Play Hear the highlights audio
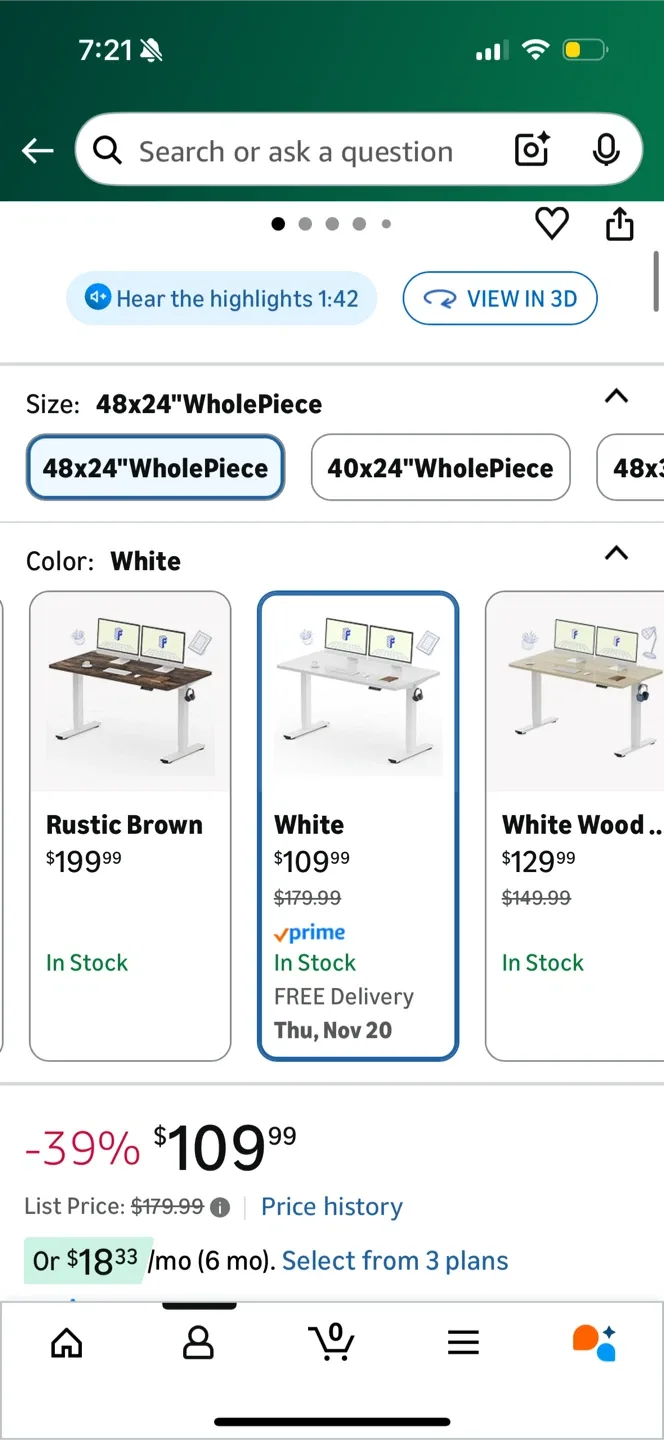 (x=221, y=298)
